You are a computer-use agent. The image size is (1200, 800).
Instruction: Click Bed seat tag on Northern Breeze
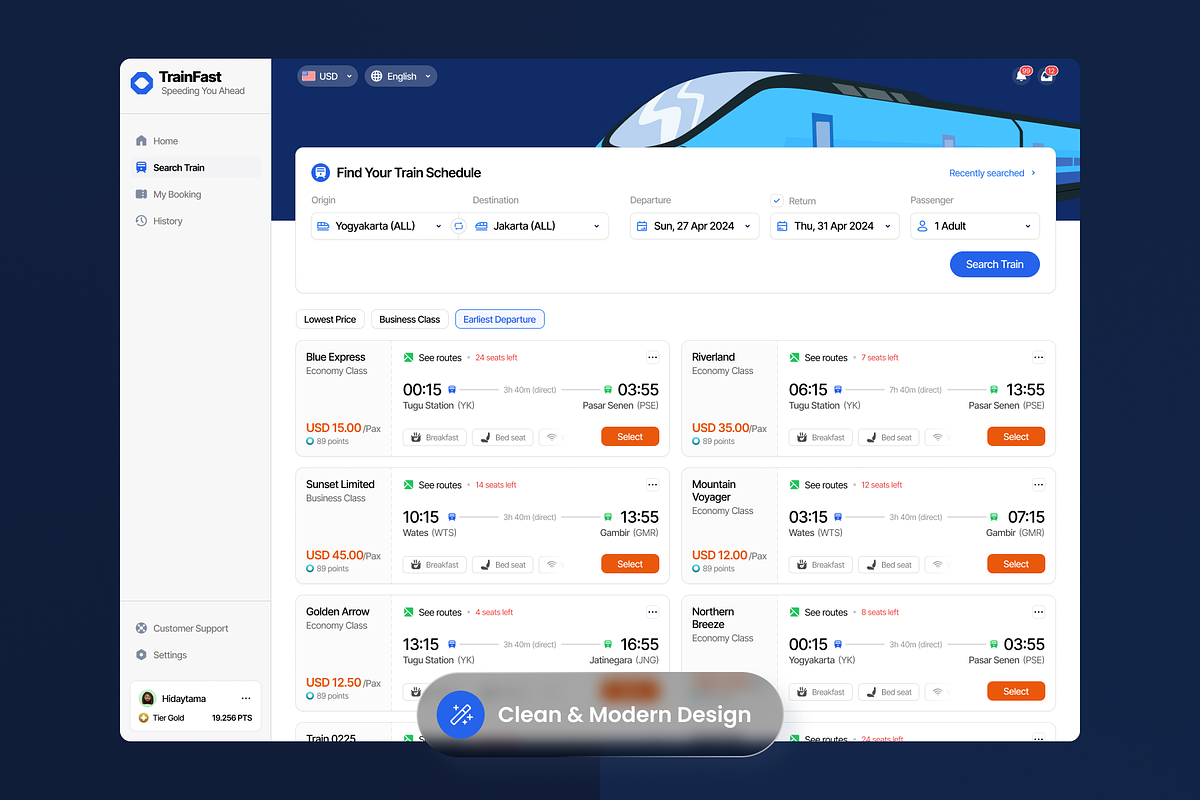coord(889,691)
